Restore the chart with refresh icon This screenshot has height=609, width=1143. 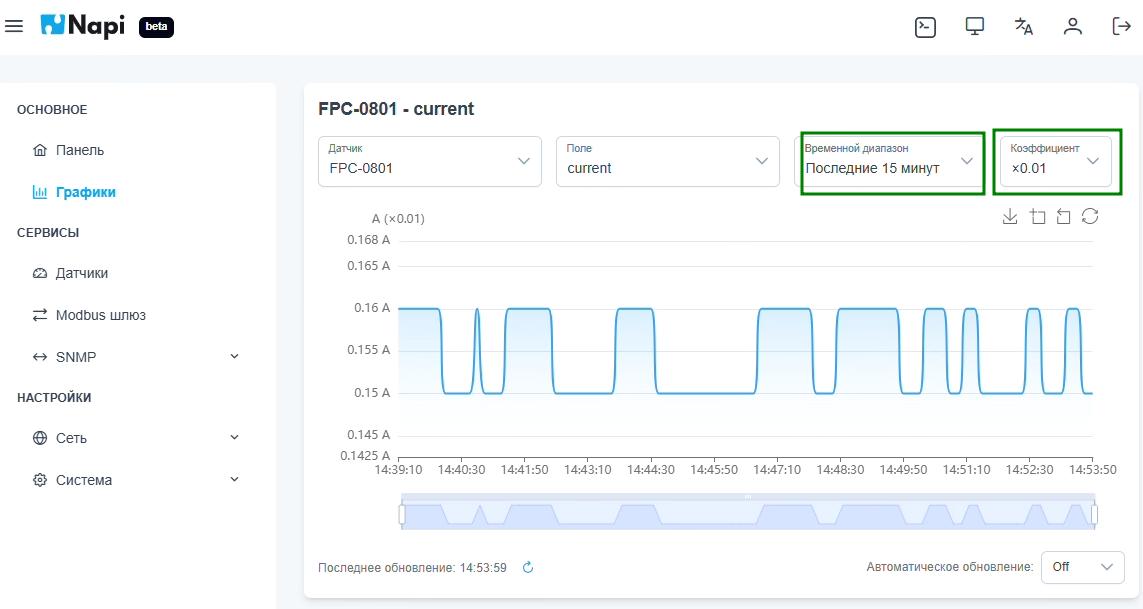click(x=1090, y=217)
